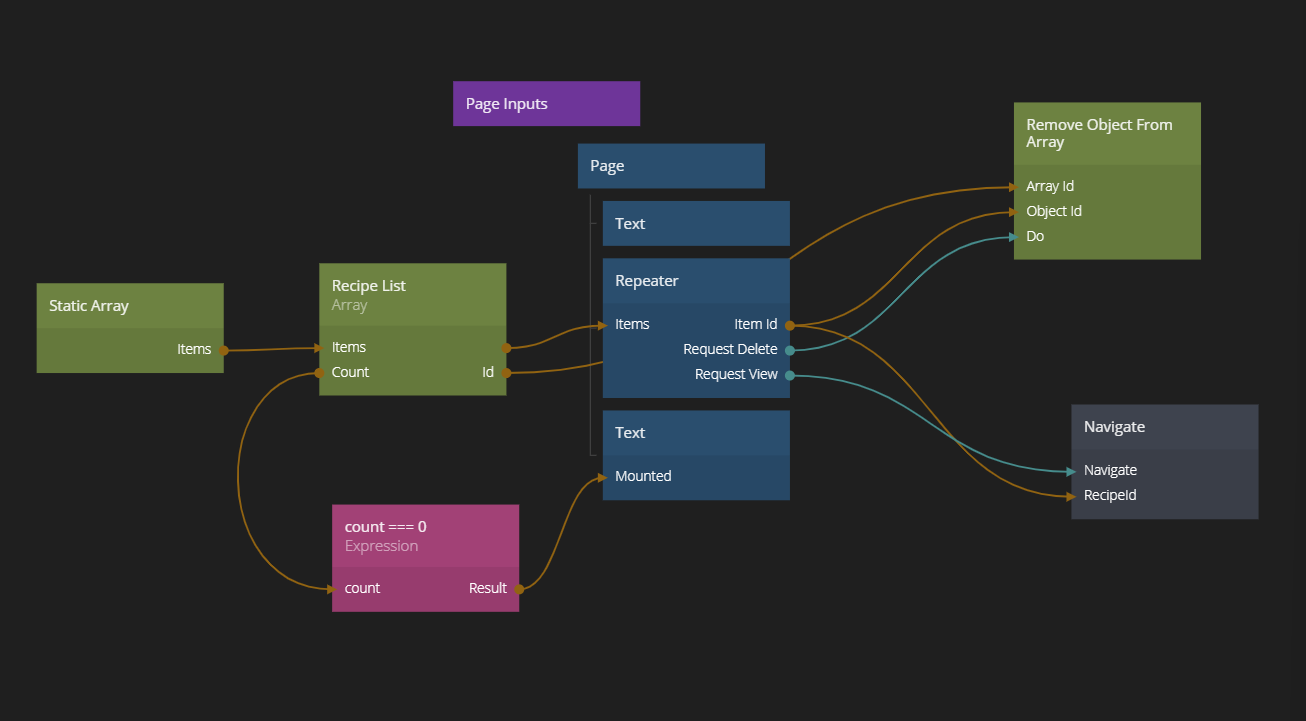Click the Request View output port dot

pyautogui.click(x=789, y=375)
